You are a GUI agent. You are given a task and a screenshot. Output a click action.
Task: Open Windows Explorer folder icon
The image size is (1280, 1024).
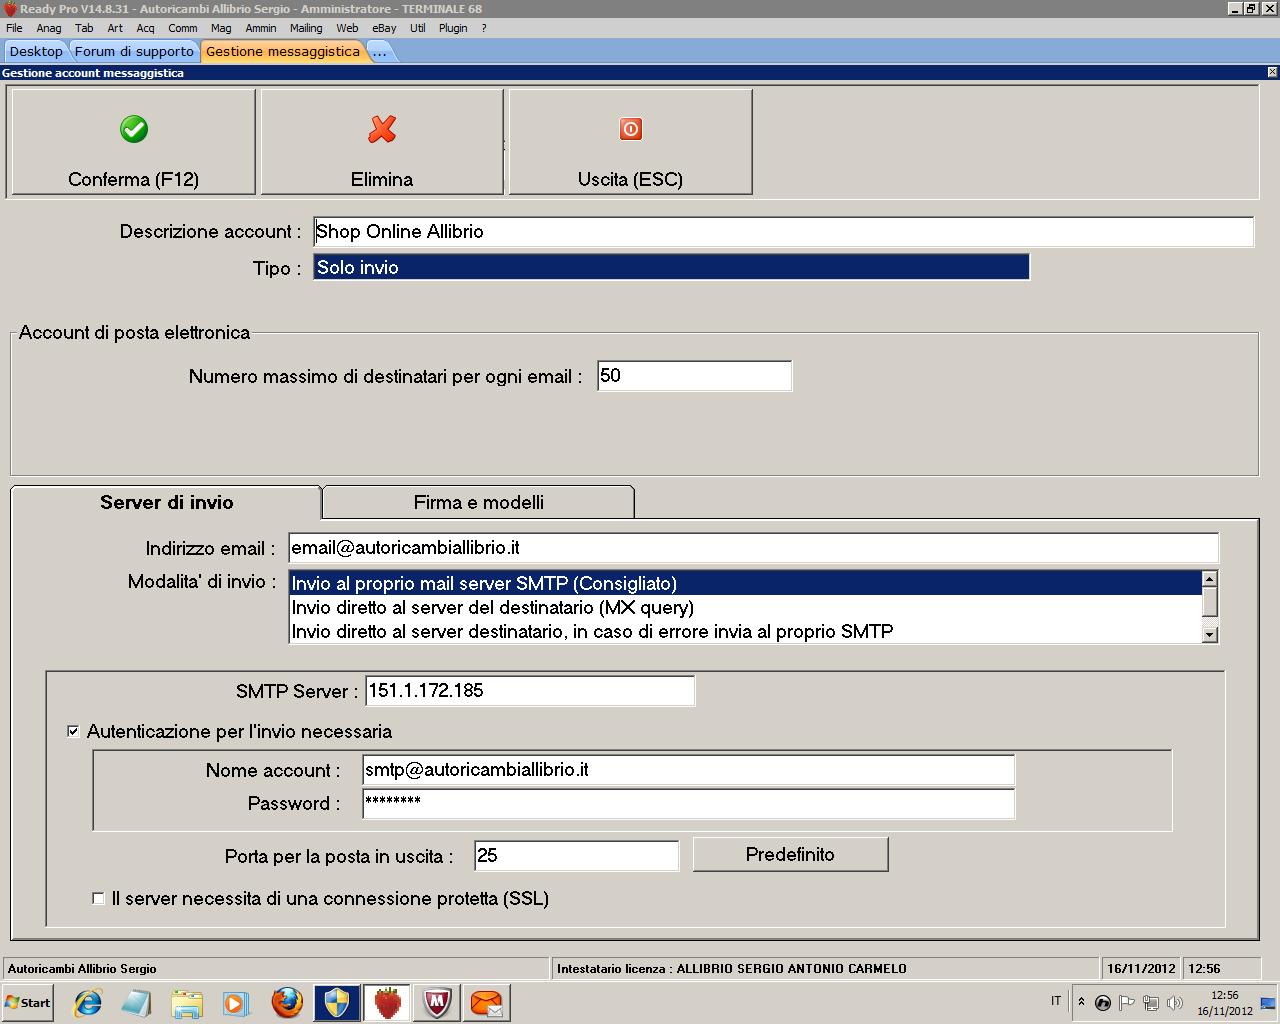click(187, 1002)
